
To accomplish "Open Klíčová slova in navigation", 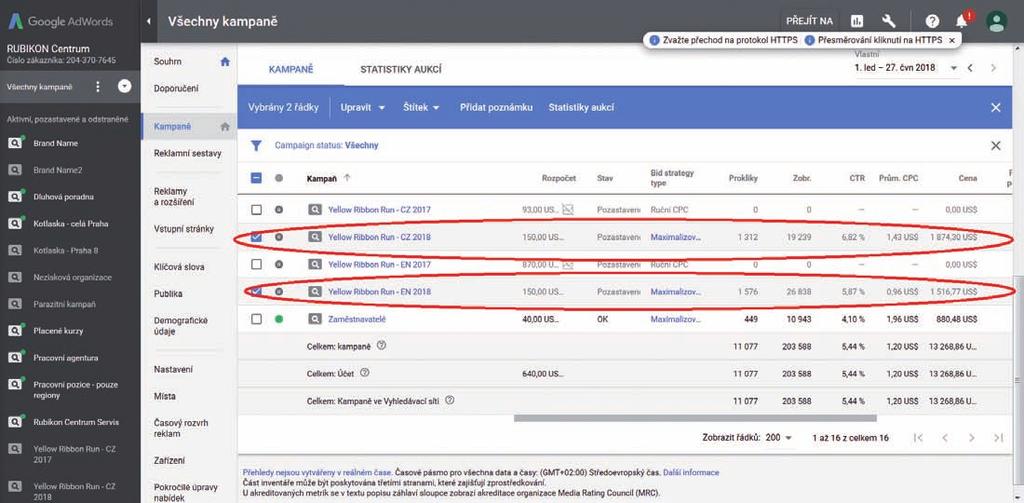I will point(179,267).
